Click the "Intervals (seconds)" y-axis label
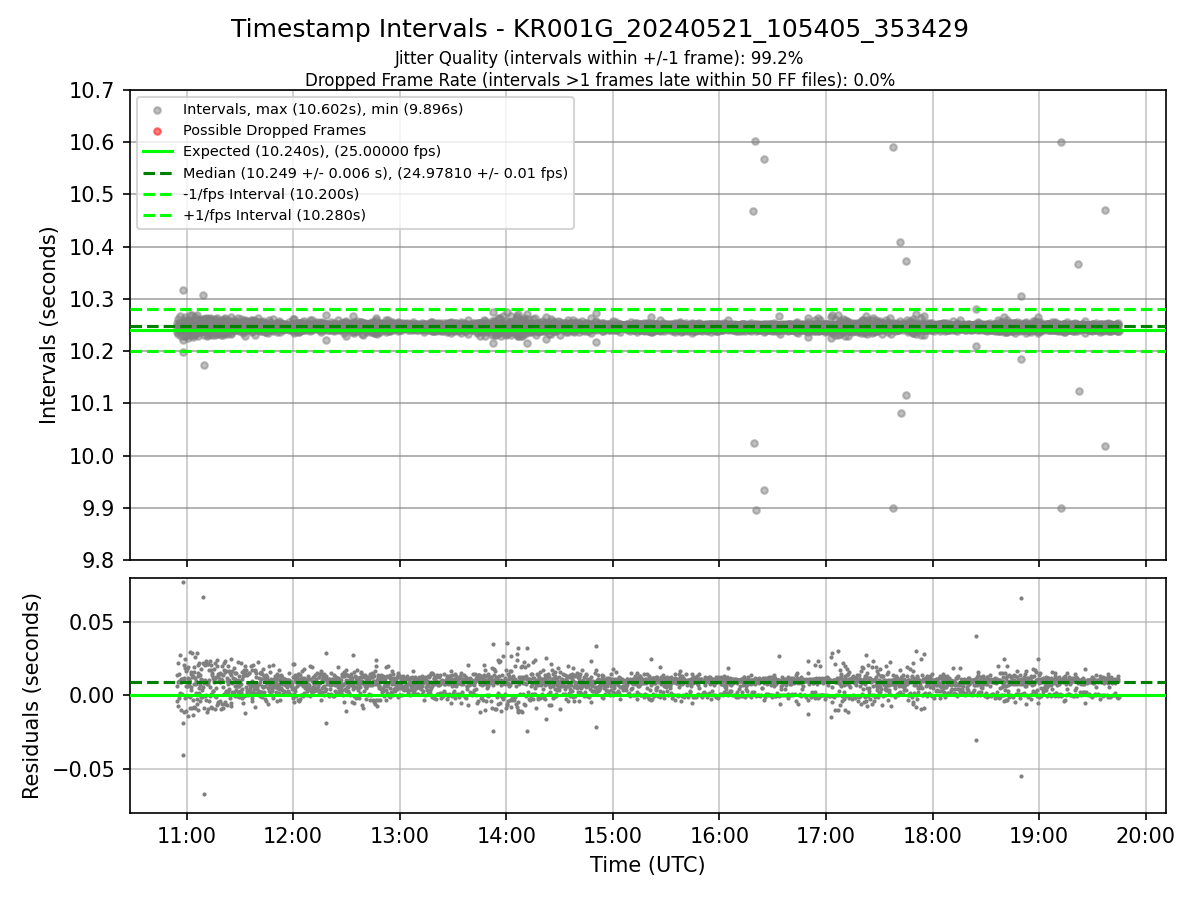Screen dimensions: 1200x900 coord(49,325)
